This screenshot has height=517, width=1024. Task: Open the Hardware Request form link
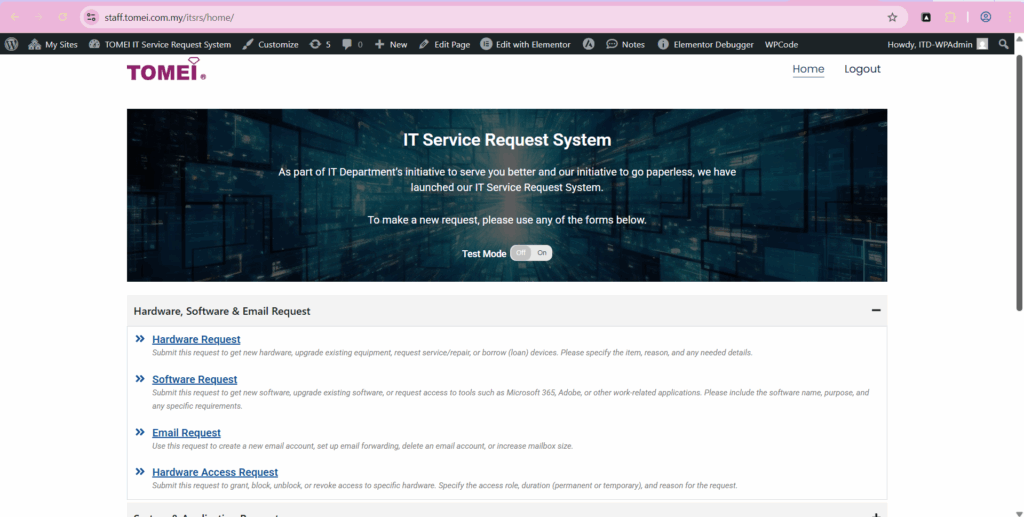point(196,340)
